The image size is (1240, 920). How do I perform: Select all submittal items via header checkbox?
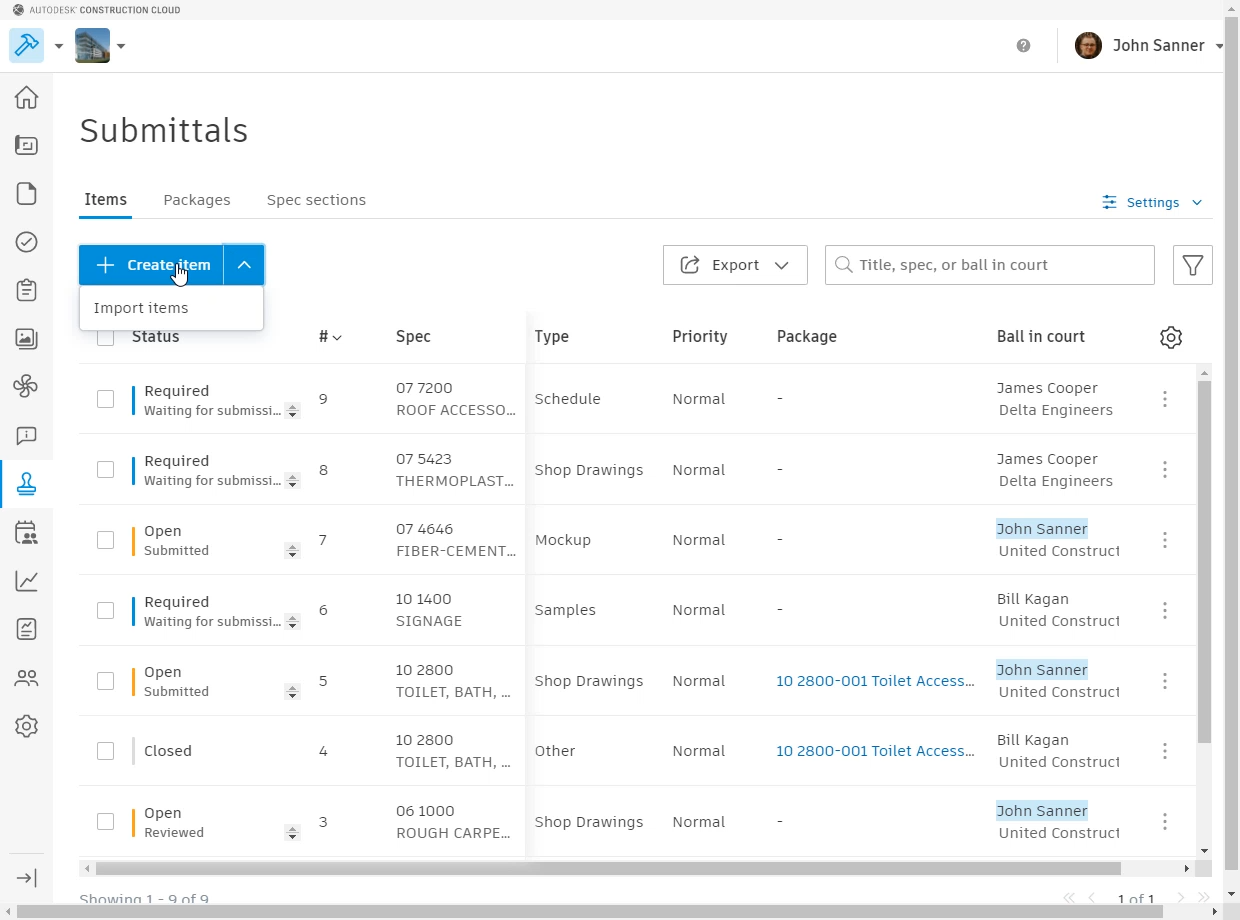[x=105, y=337]
